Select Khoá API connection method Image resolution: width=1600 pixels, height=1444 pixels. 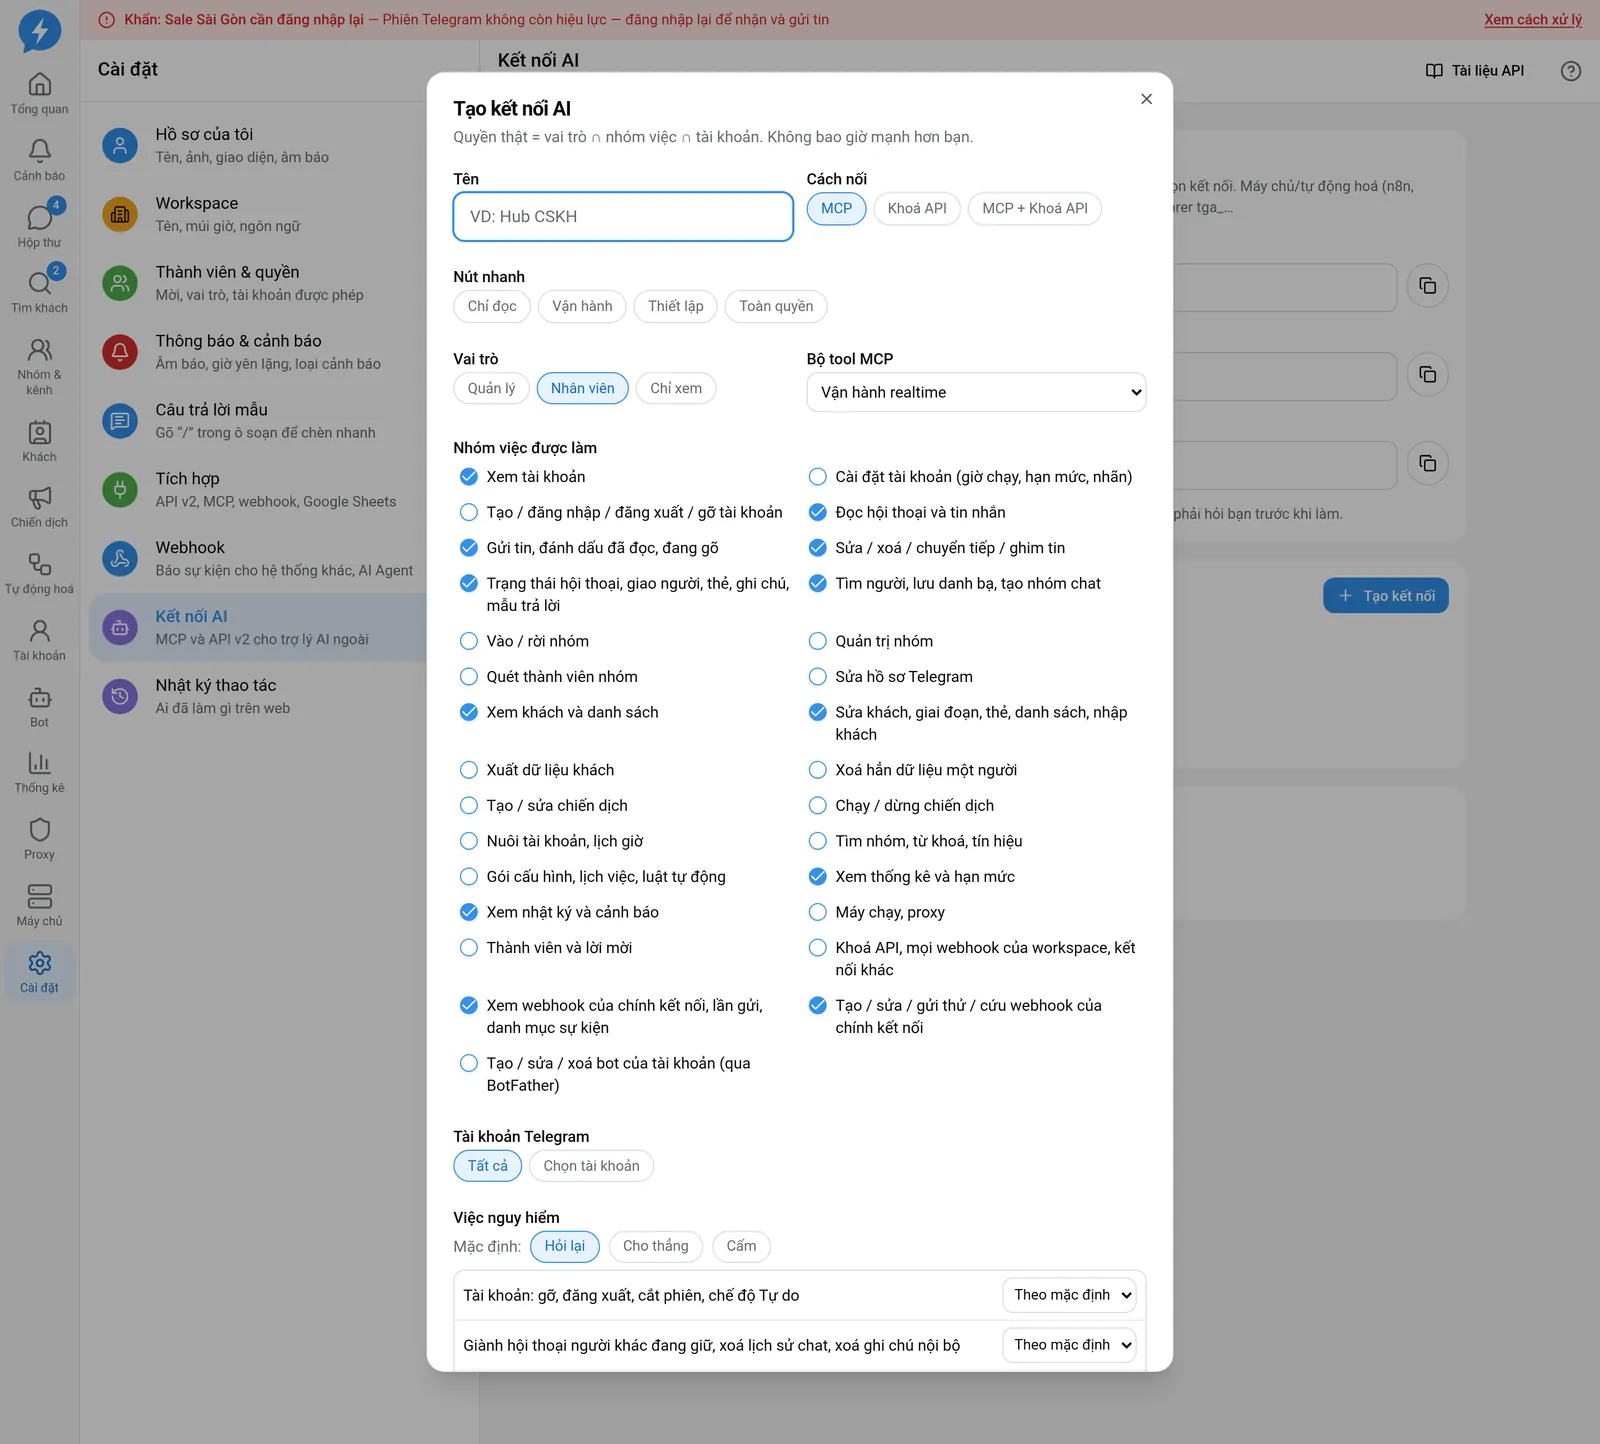pos(917,208)
